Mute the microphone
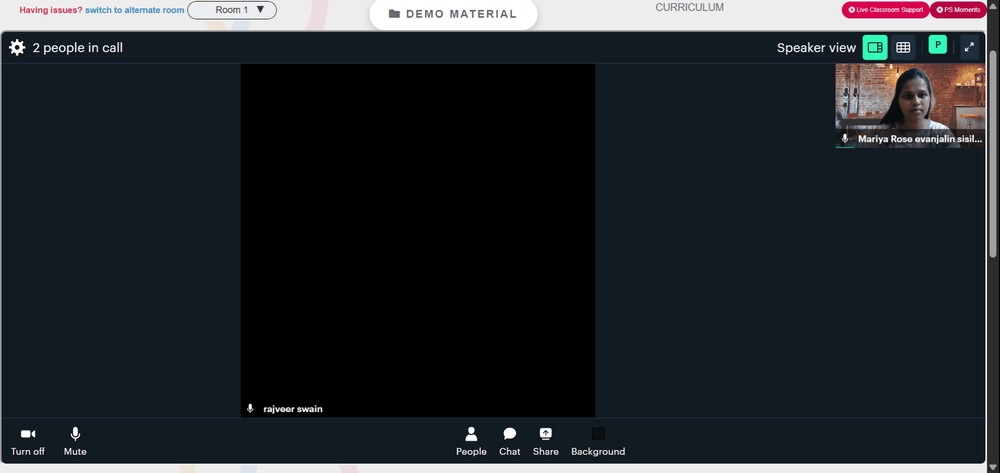This screenshot has width=1000, height=473. [x=75, y=442]
